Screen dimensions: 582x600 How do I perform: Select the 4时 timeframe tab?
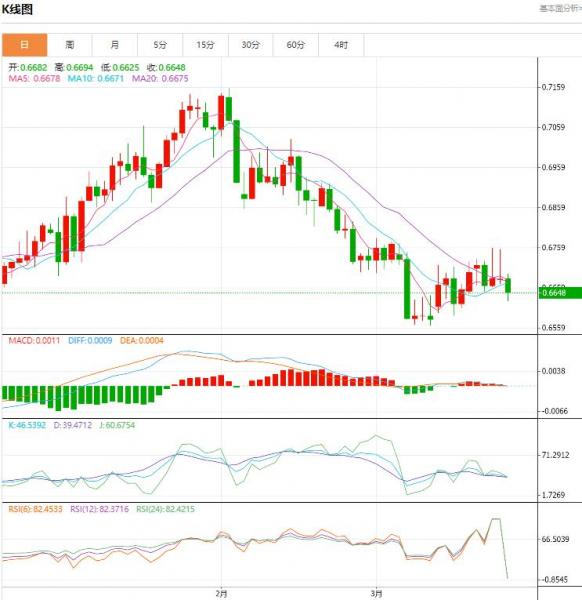[341, 45]
